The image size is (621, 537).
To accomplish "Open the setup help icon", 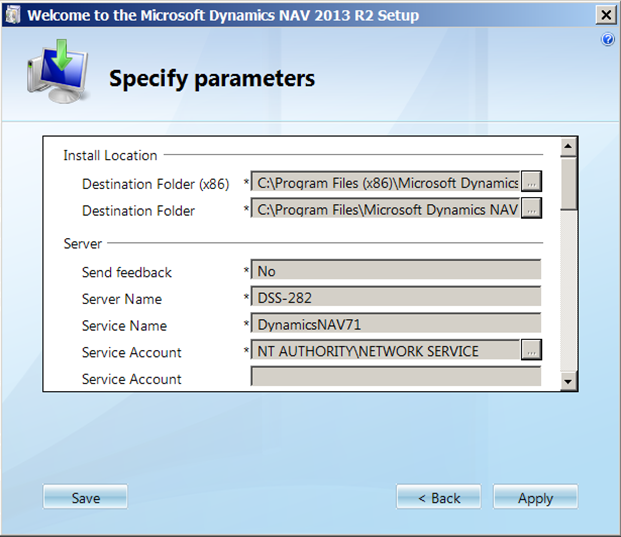I will click(x=608, y=40).
